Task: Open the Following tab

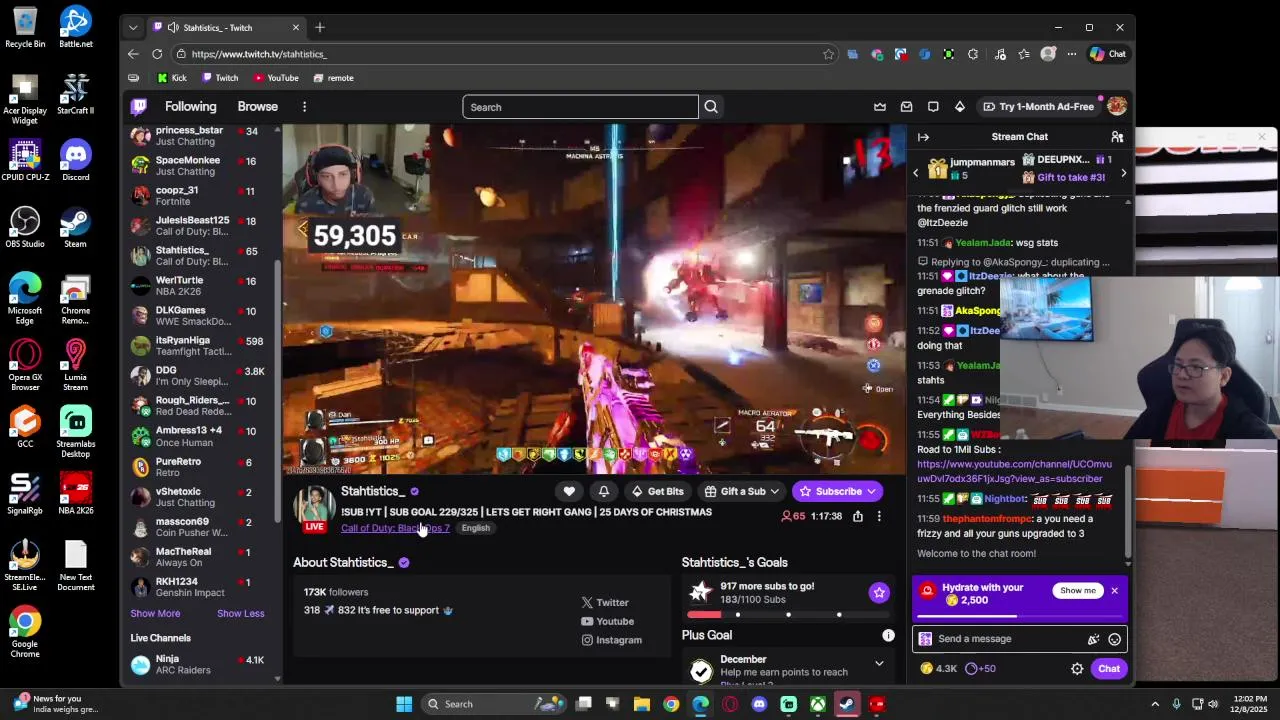Action: click(190, 106)
